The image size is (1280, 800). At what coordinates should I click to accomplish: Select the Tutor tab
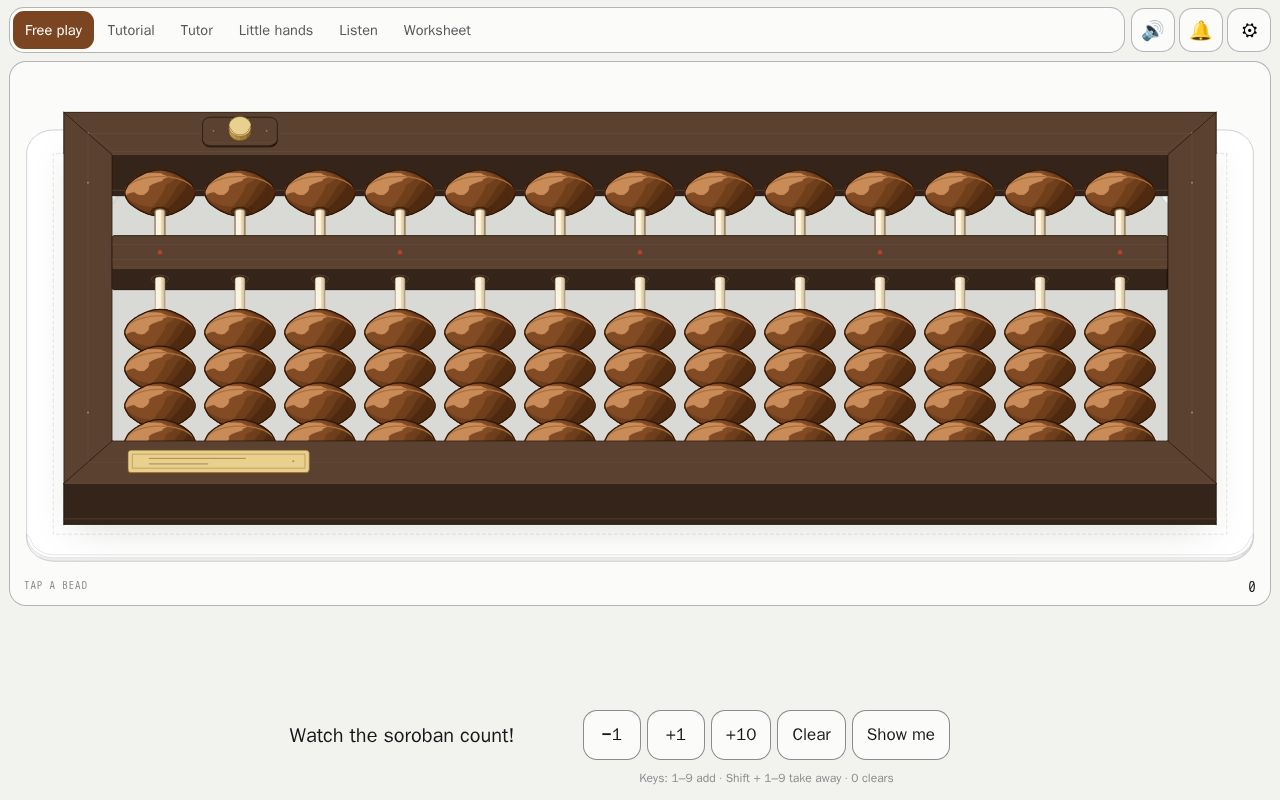click(x=196, y=30)
